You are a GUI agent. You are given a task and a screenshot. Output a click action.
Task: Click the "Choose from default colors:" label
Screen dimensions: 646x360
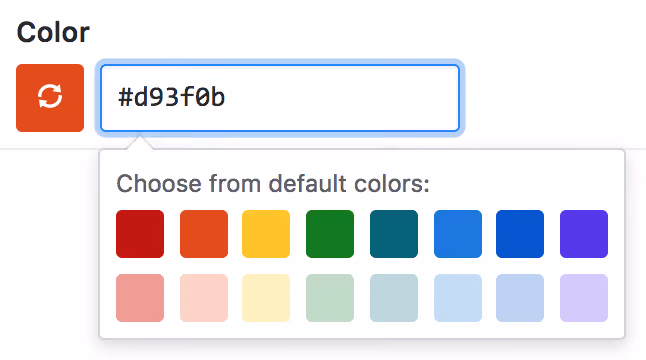point(273,183)
